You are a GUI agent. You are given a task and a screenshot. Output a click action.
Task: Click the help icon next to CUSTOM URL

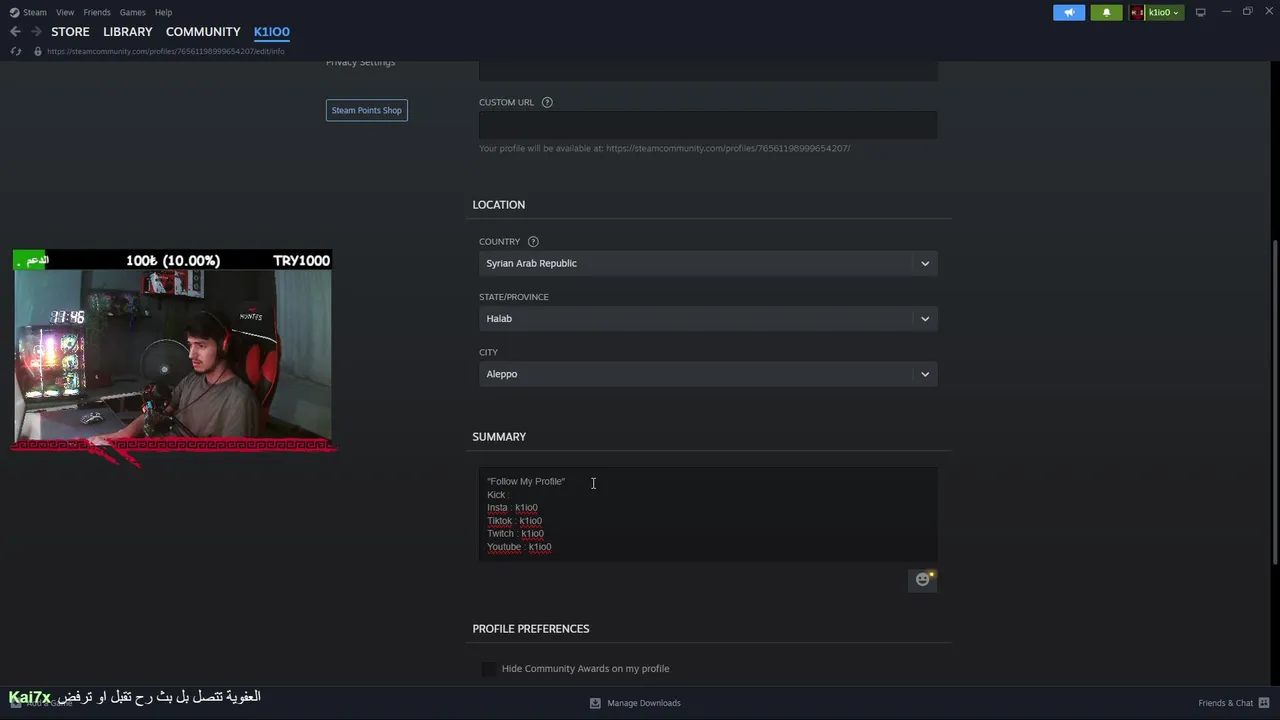547,102
